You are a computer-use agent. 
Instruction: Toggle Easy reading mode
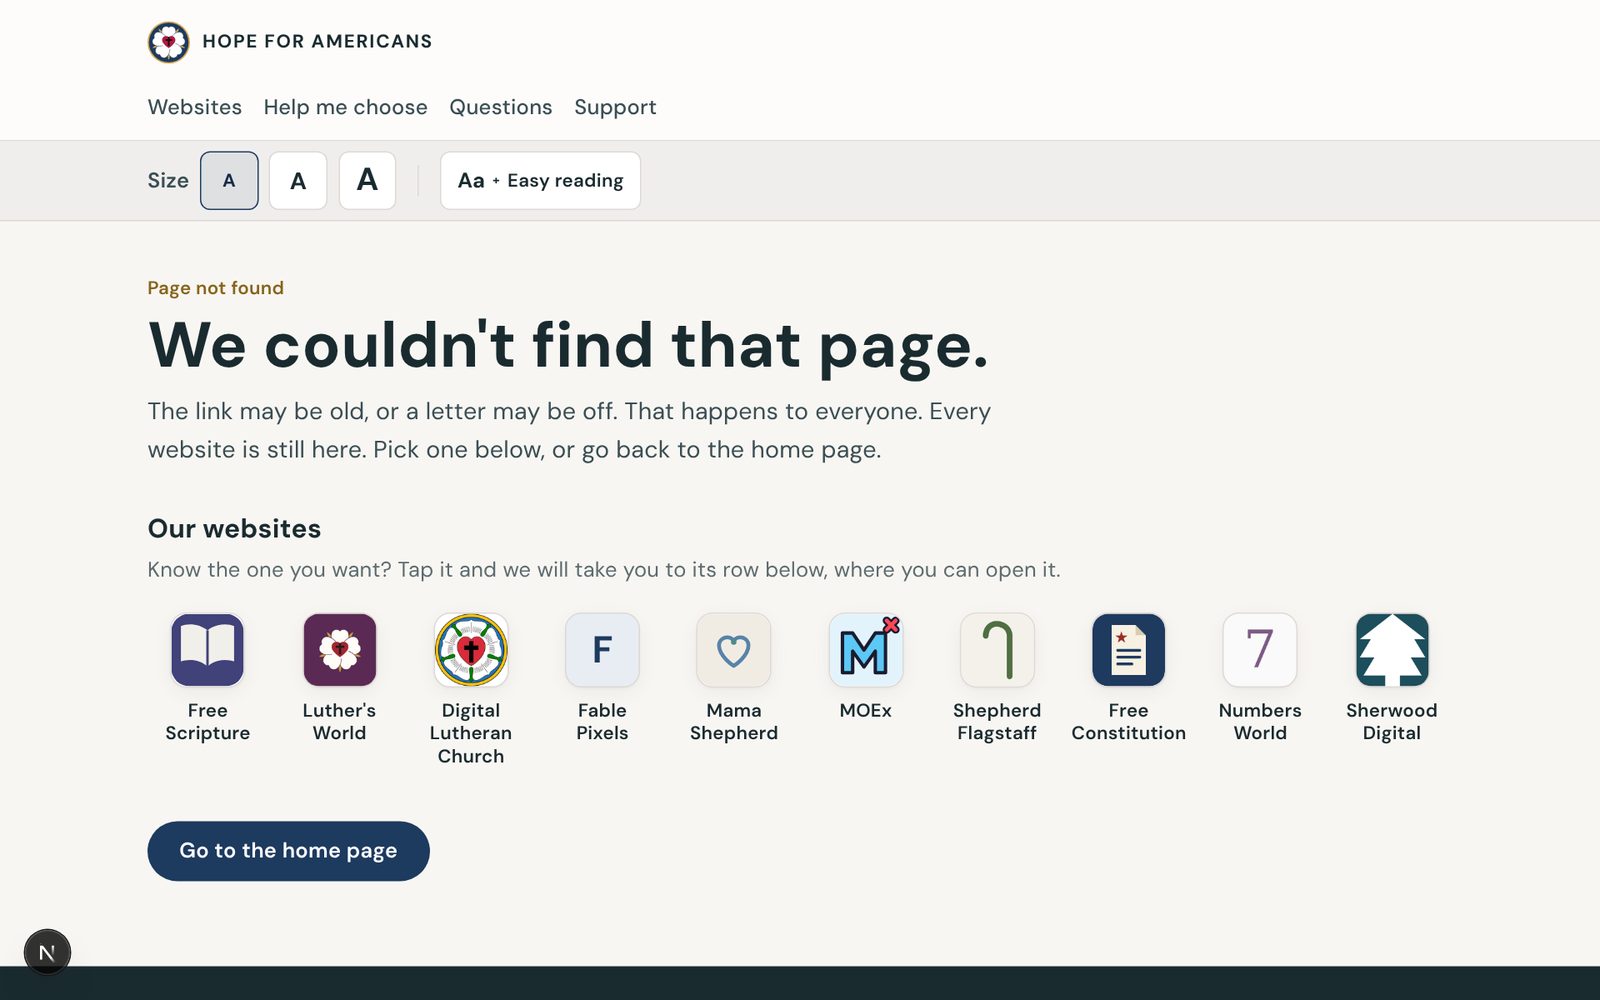click(x=540, y=181)
